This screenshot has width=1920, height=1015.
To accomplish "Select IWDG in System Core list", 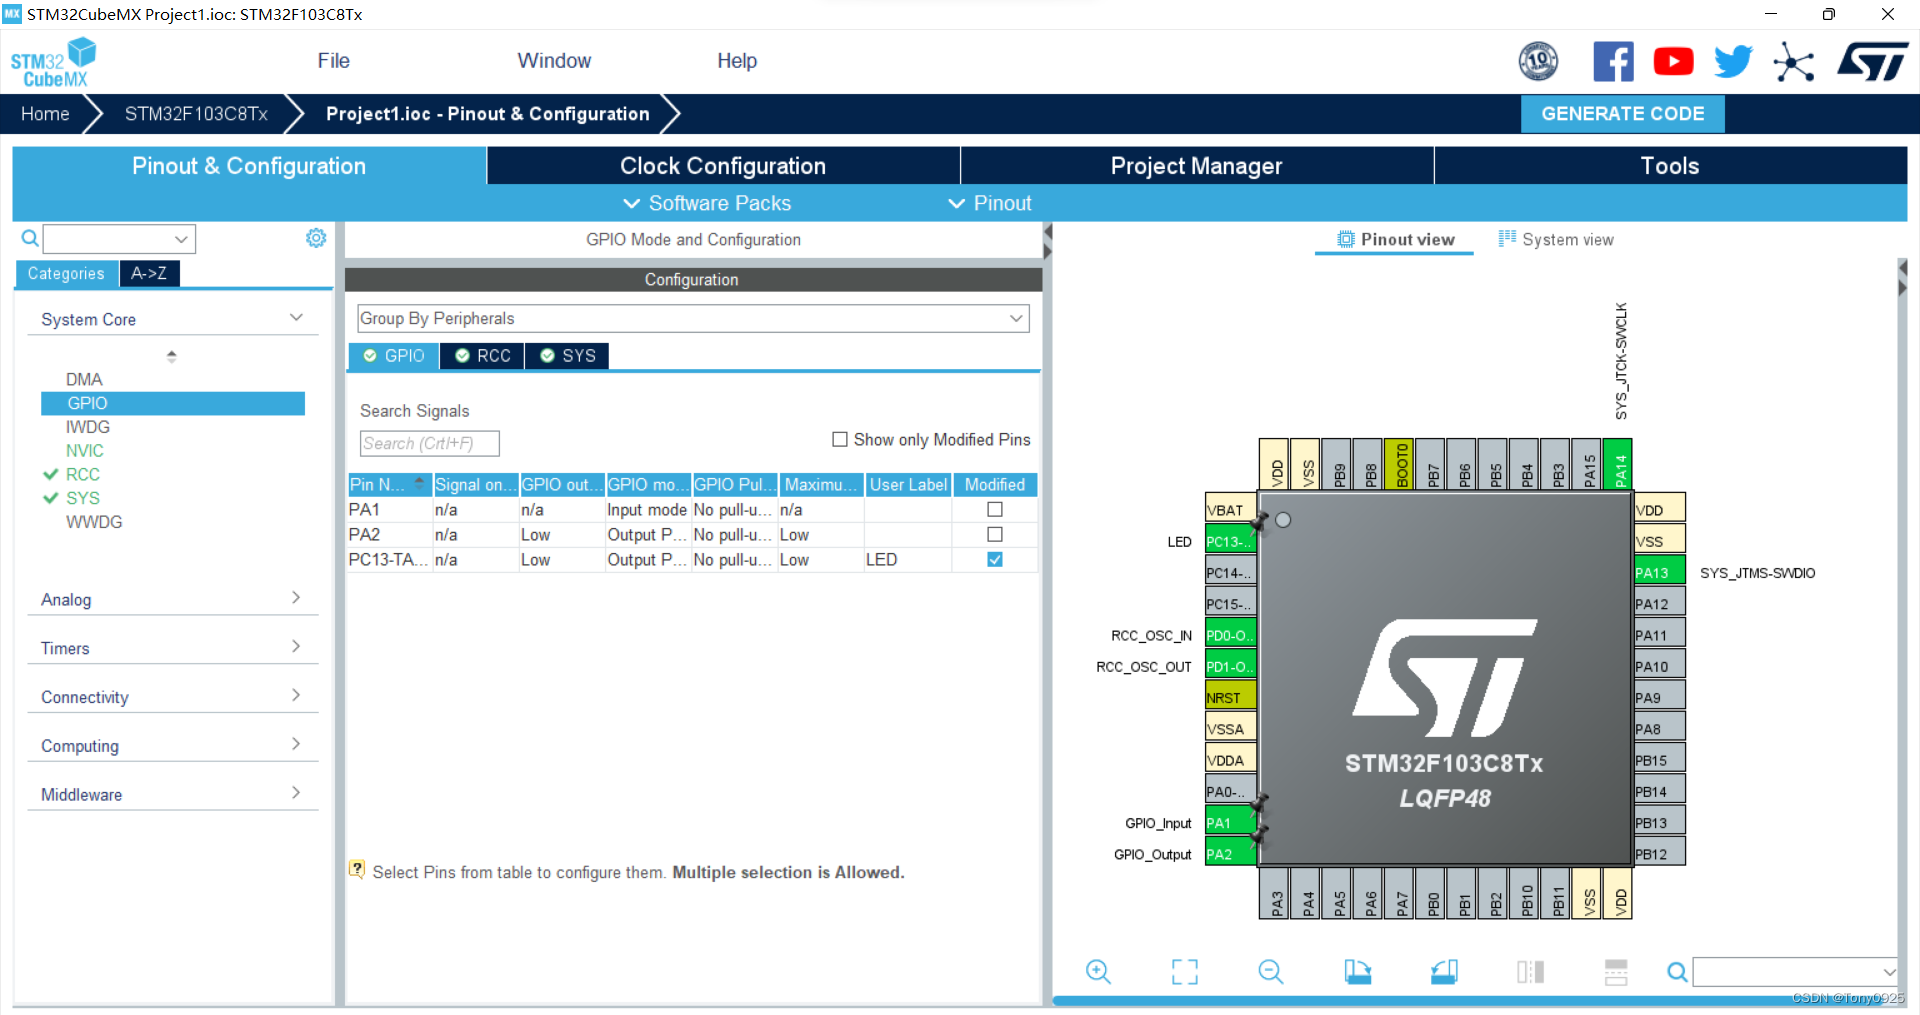I will pyautogui.click(x=88, y=427).
